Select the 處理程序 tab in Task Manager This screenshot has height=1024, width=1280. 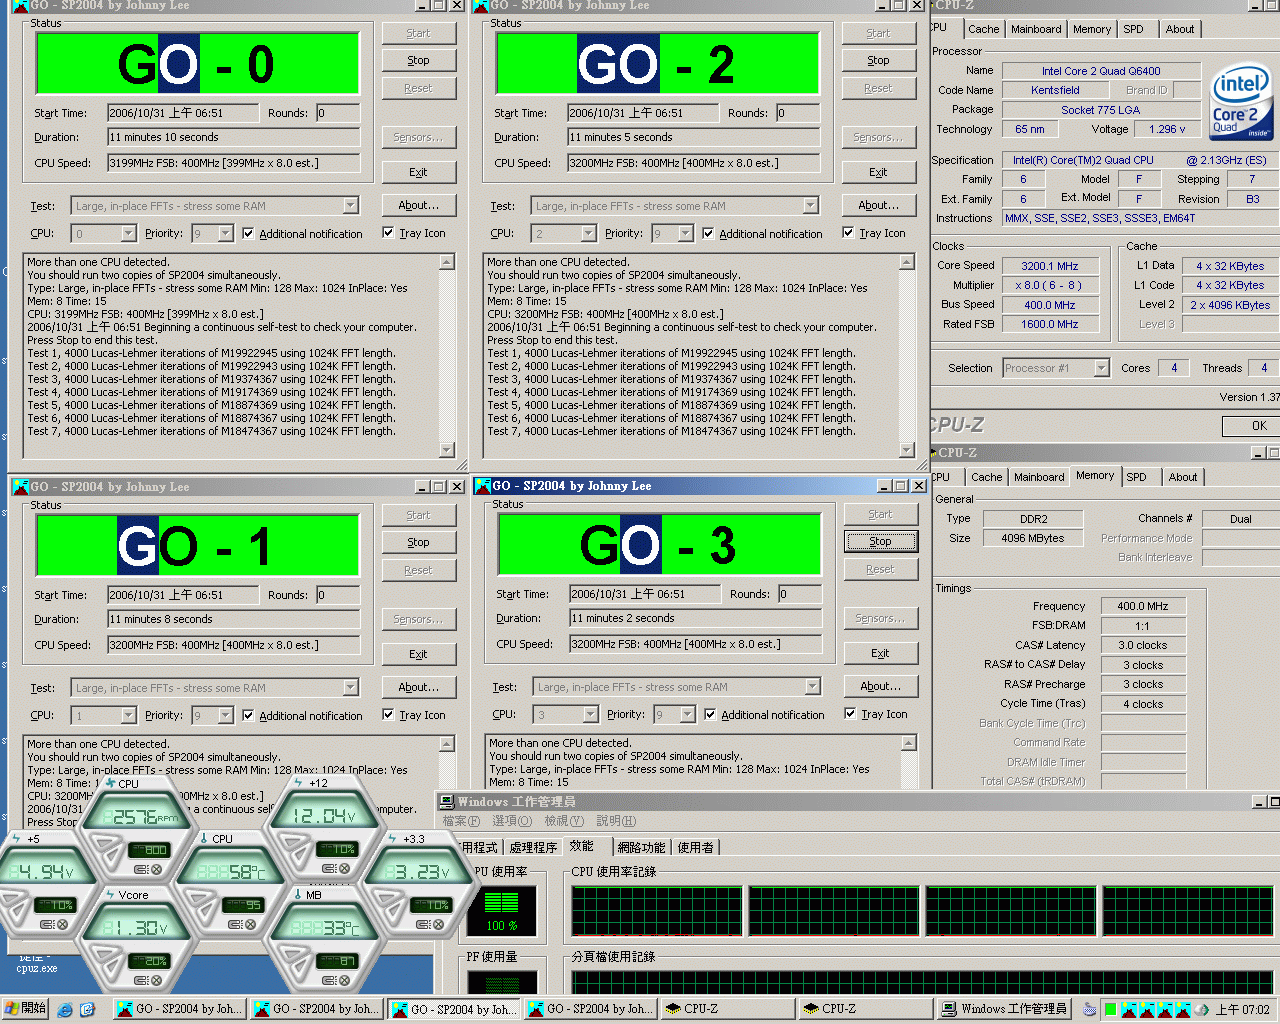click(x=533, y=847)
